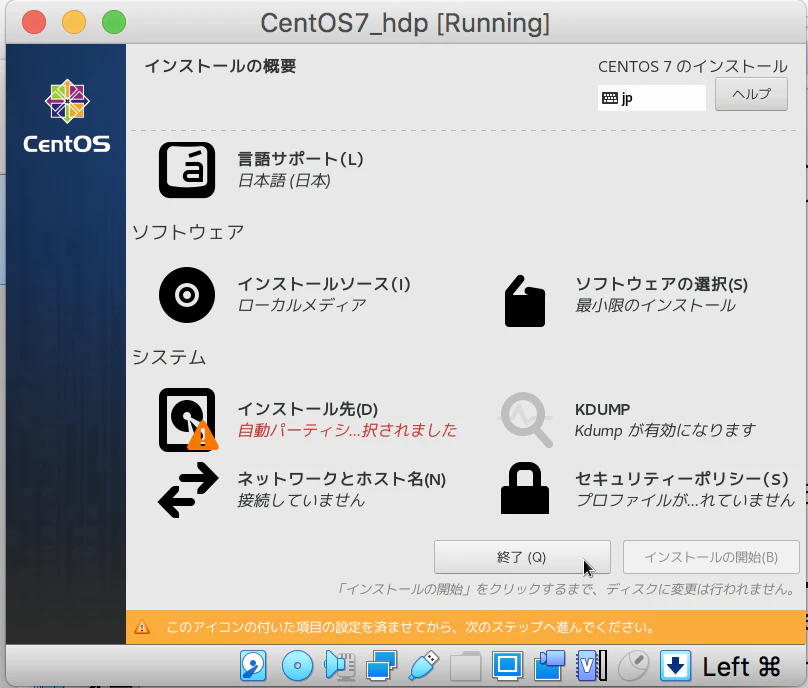This screenshot has width=808, height=688.
Task: Click the jp keyboard layout field
Action: pyautogui.click(x=651, y=98)
